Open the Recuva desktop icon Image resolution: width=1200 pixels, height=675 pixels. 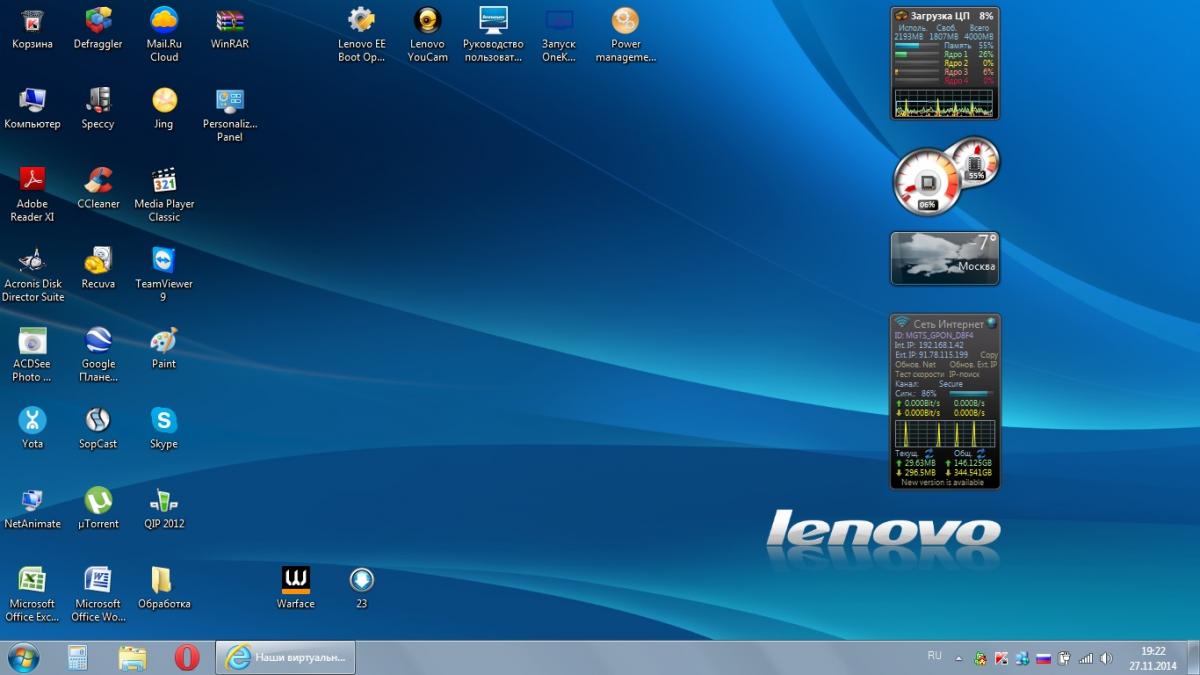pyautogui.click(x=98, y=261)
